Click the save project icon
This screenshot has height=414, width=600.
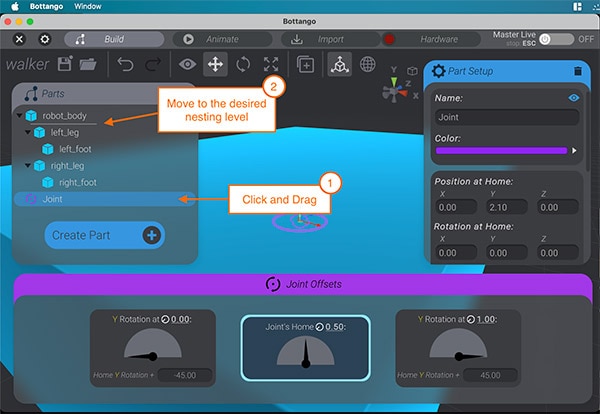[66, 64]
